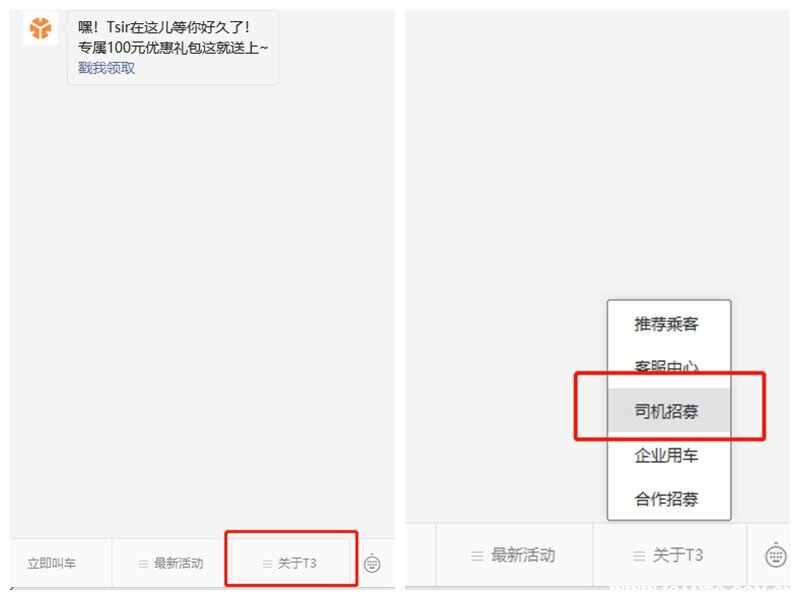This screenshot has height=600, width=800.
Task: Choose 司机招募 in the popup menu
Action: [x=666, y=411]
